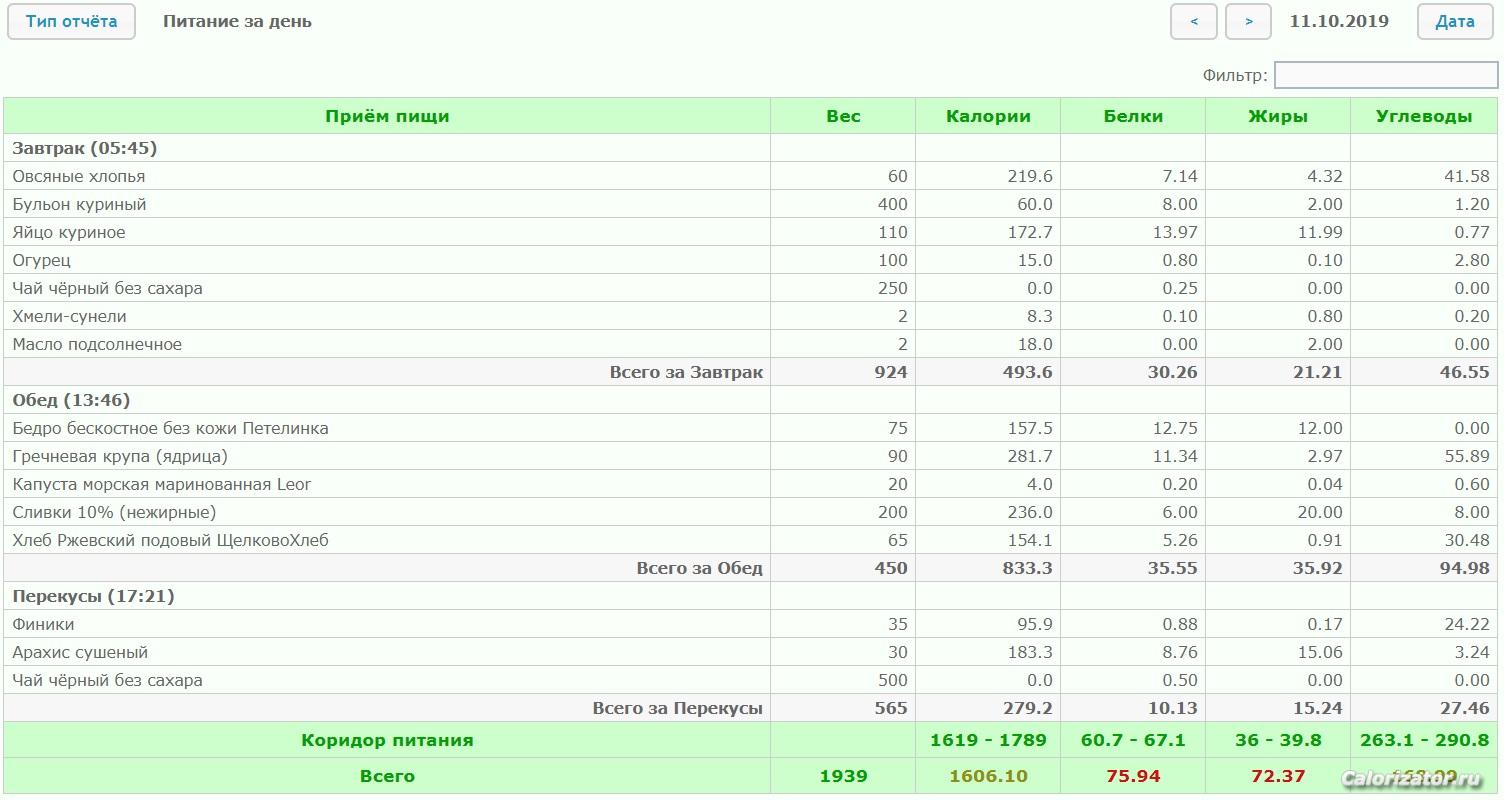1504x800 pixels.
Task: Click the 1606.10 total calories value
Action: (x=988, y=776)
